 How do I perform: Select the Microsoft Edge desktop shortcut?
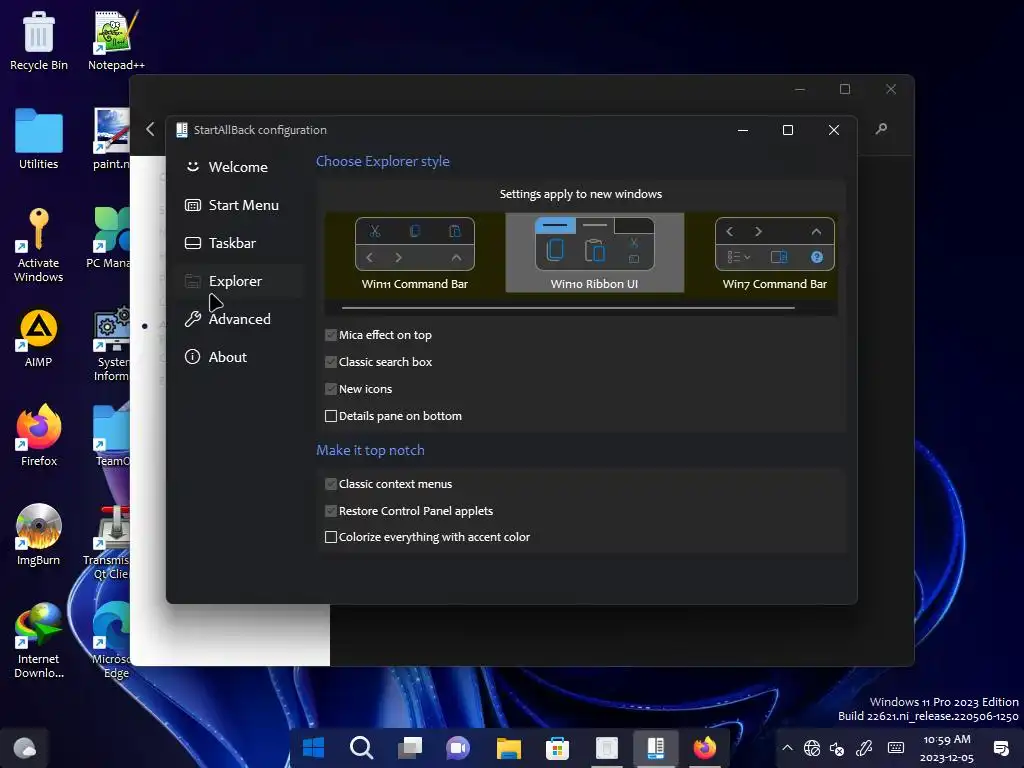click(x=112, y=641)
